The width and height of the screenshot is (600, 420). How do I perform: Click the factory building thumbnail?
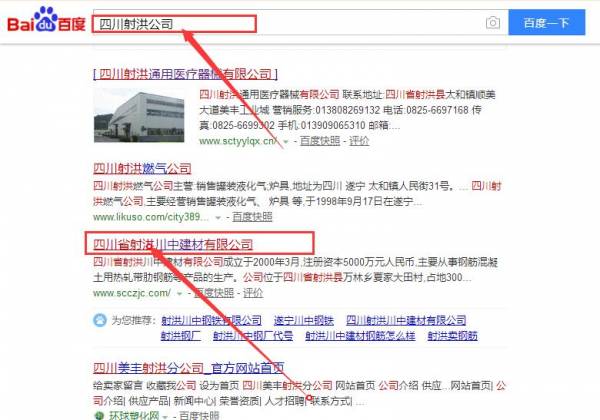click(139, 115)
